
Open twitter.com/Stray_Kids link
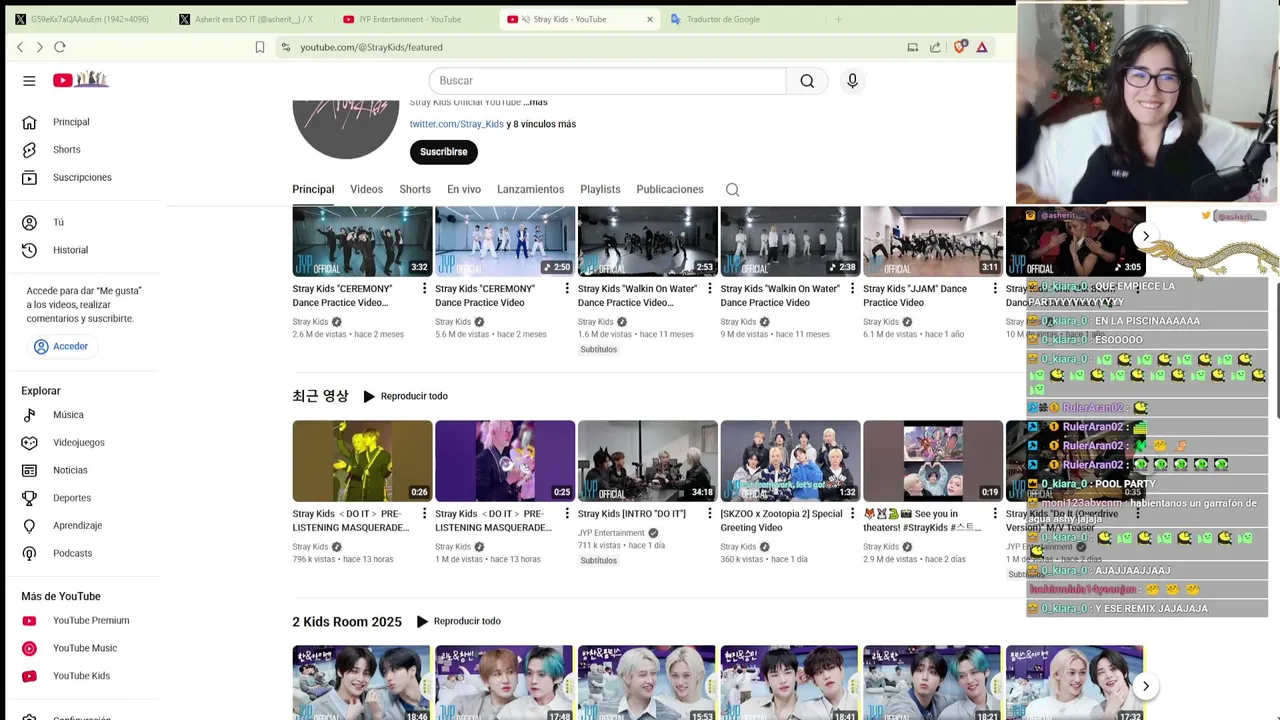456,124
